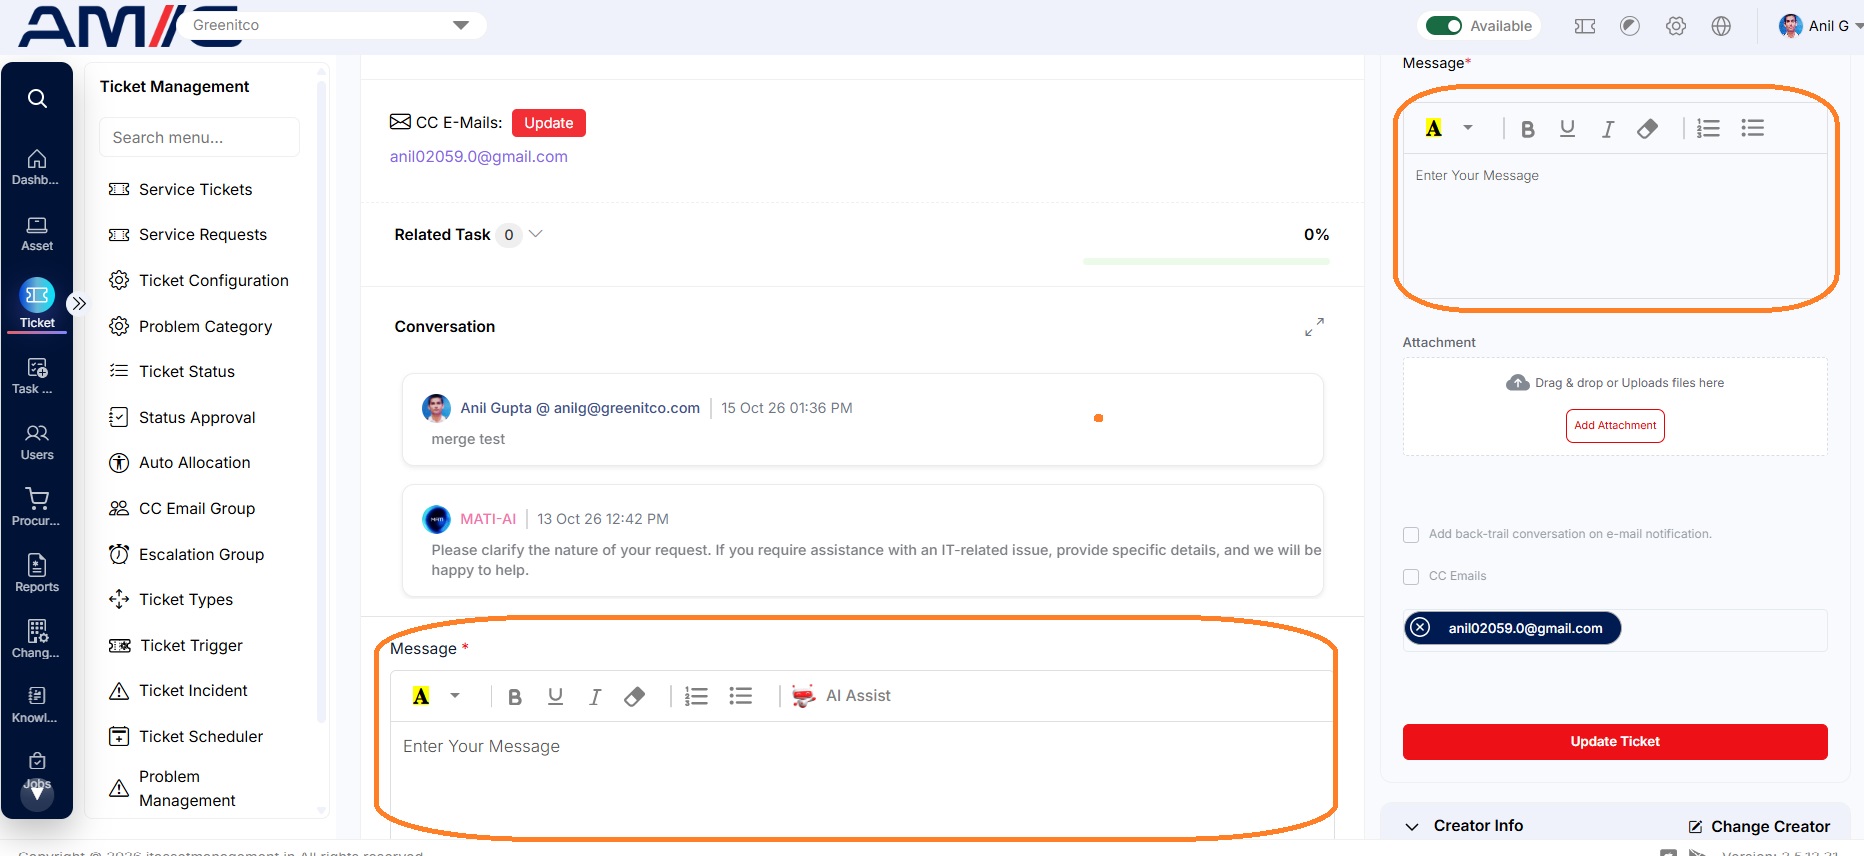Viewport: 1864px width, 856px height.
Task: Pick text highlight color in right-panel editor
Action: [x=1434, y=128]
